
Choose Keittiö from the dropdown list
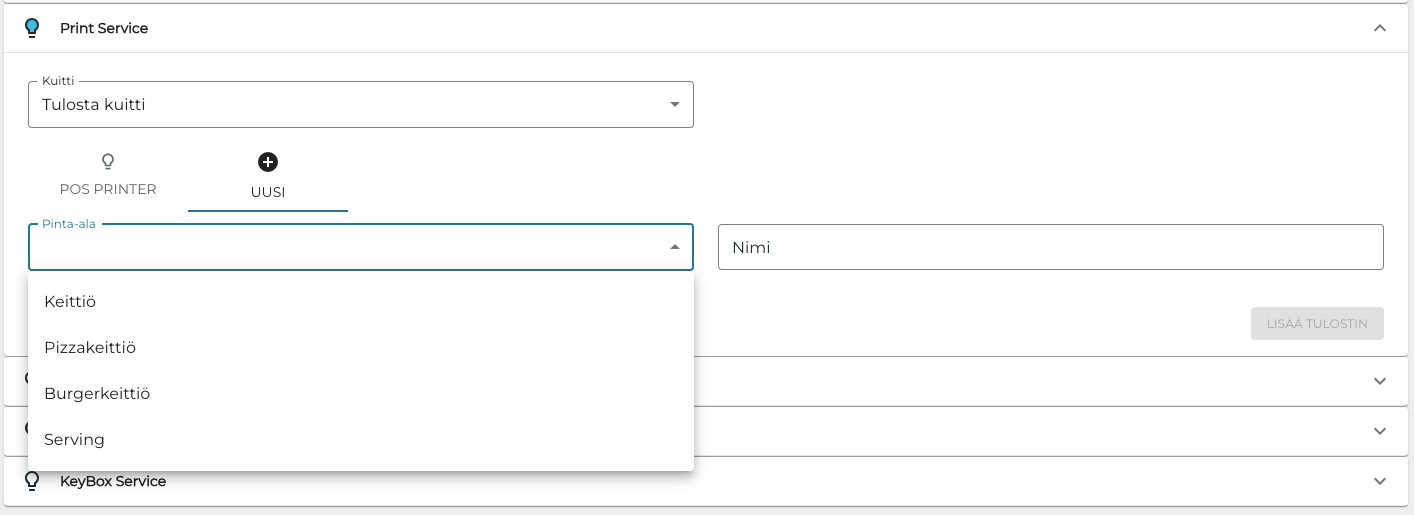click(x=70, y=301)
